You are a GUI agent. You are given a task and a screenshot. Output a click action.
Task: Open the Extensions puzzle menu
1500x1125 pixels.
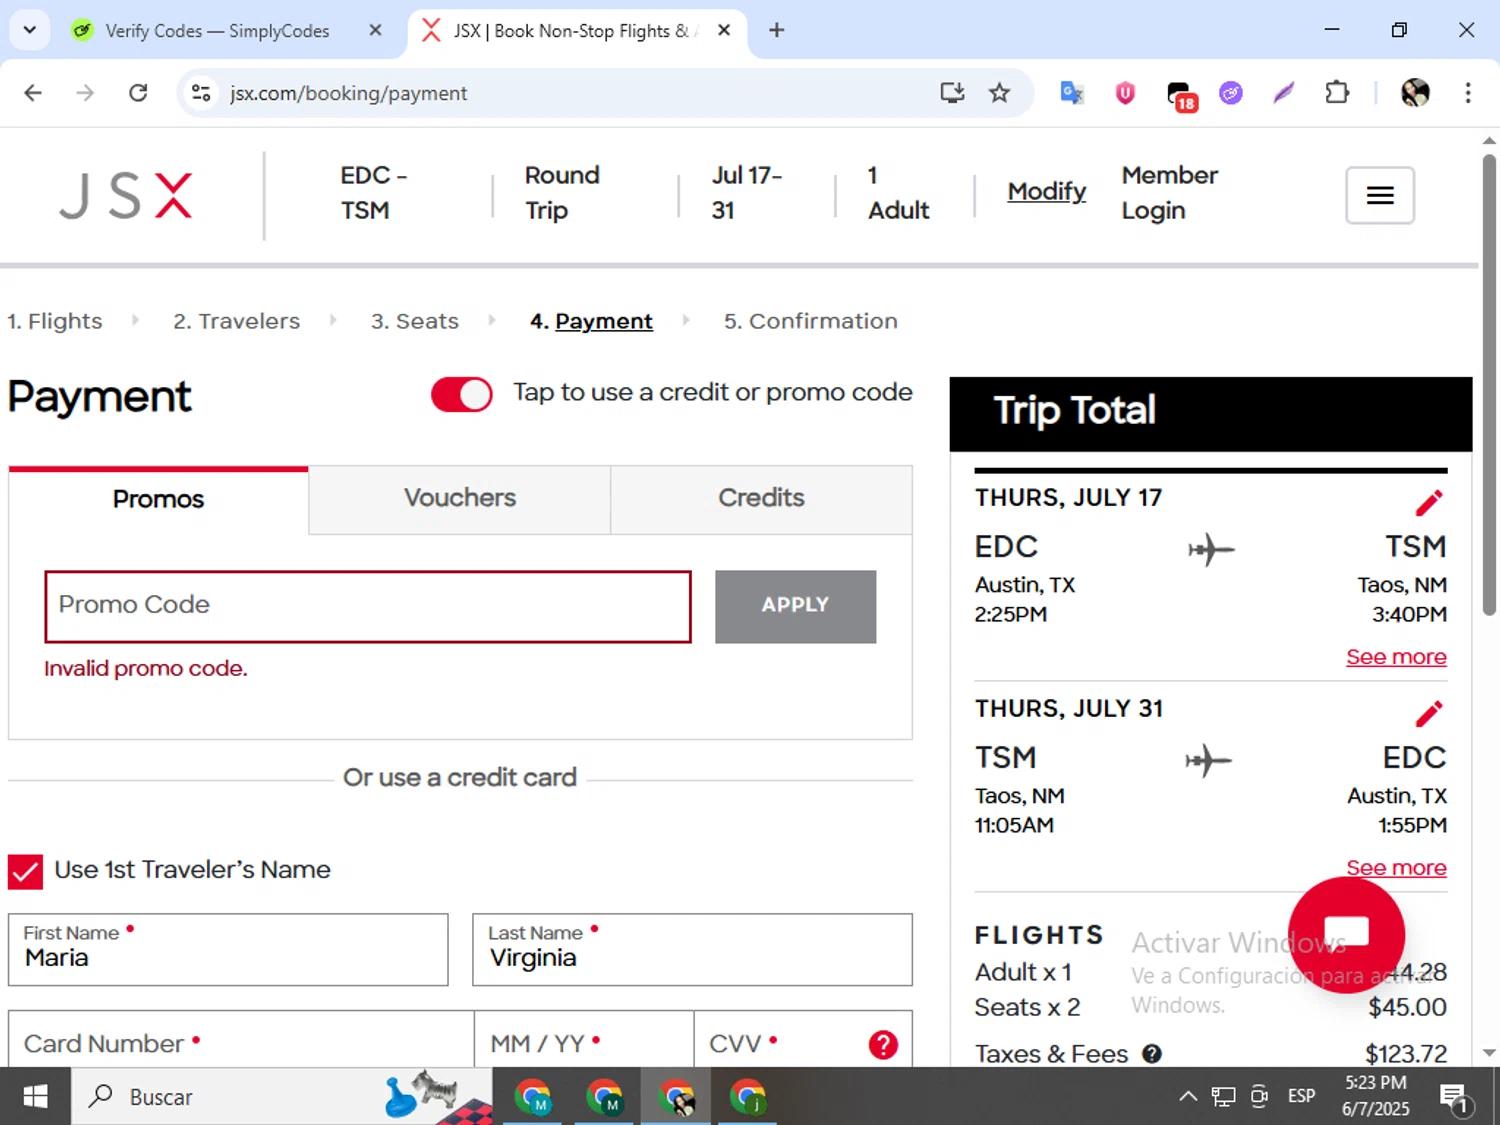pos(1337,93)
